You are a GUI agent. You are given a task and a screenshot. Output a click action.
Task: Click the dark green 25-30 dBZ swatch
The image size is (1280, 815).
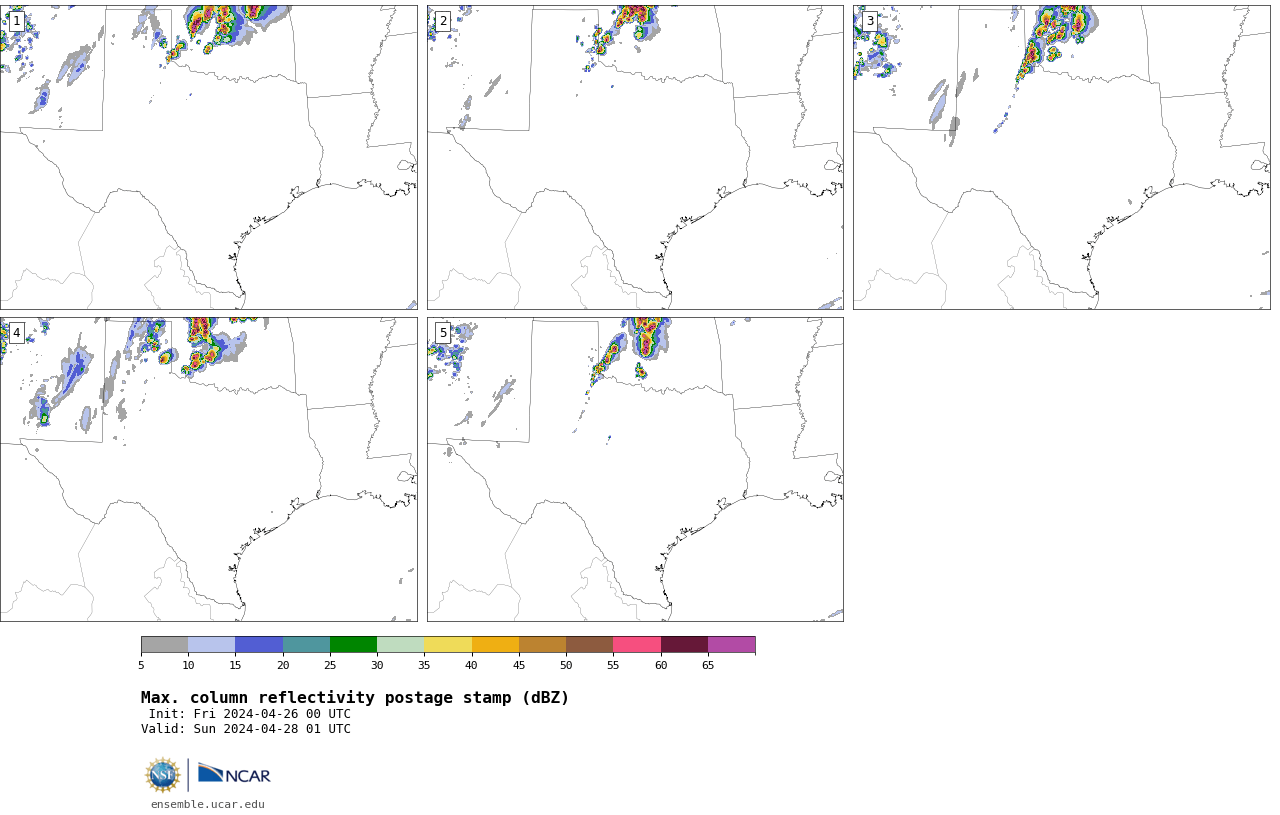point(353,644)
